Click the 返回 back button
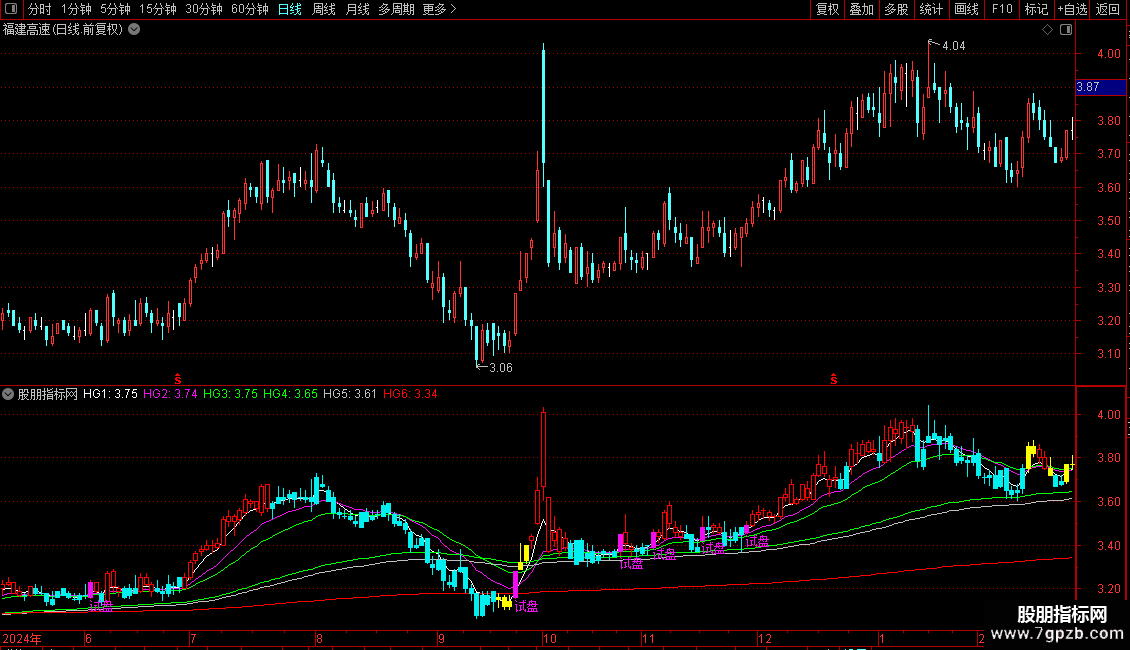Image resolution: width=1130 pixels, height=650 pixels. click(x=1108, y=9)
